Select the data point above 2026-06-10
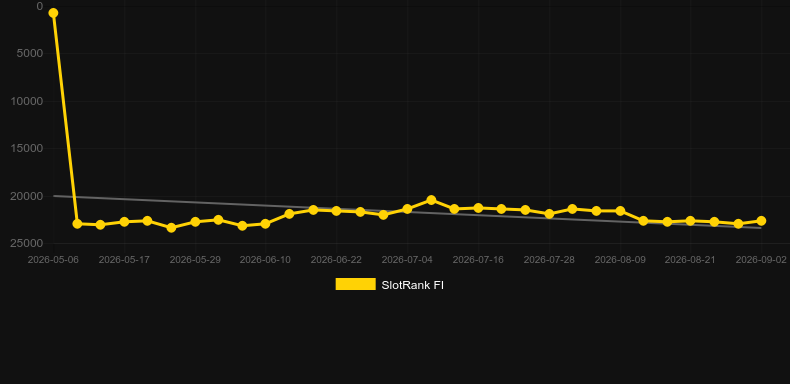Screen dimensions: 790x384 [266, 223]
